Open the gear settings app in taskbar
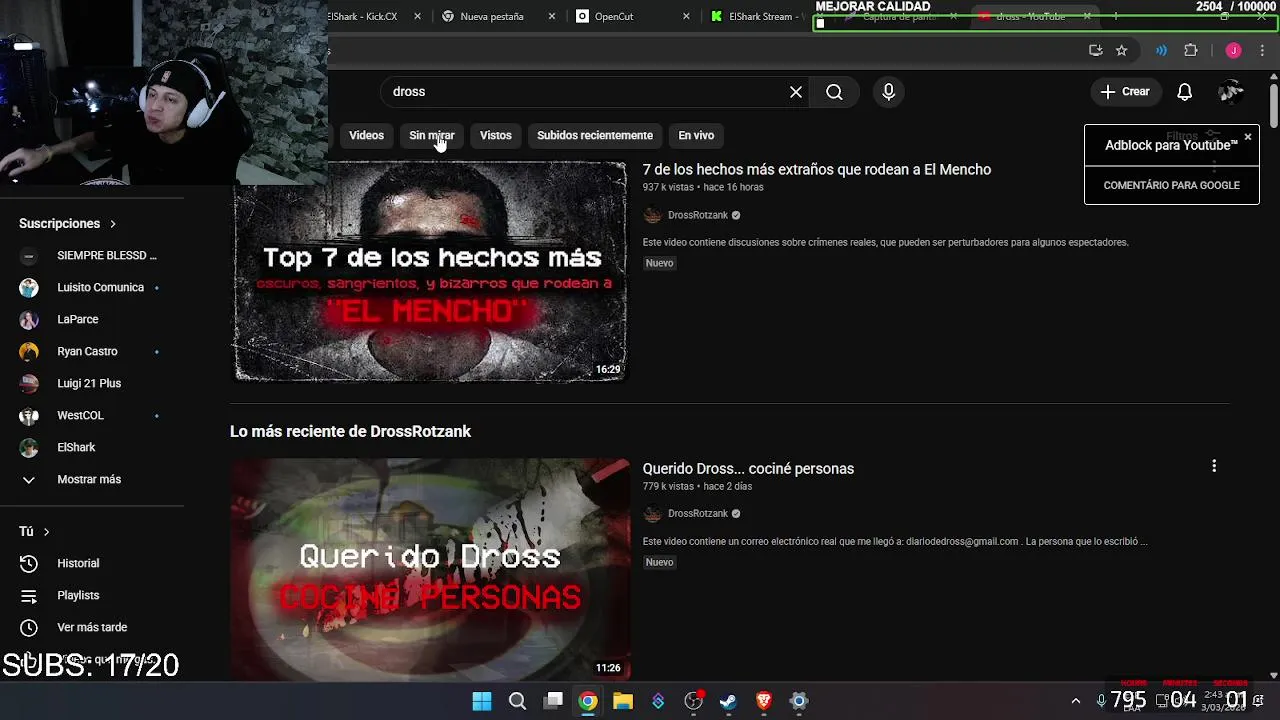 [x=799, y=701]
